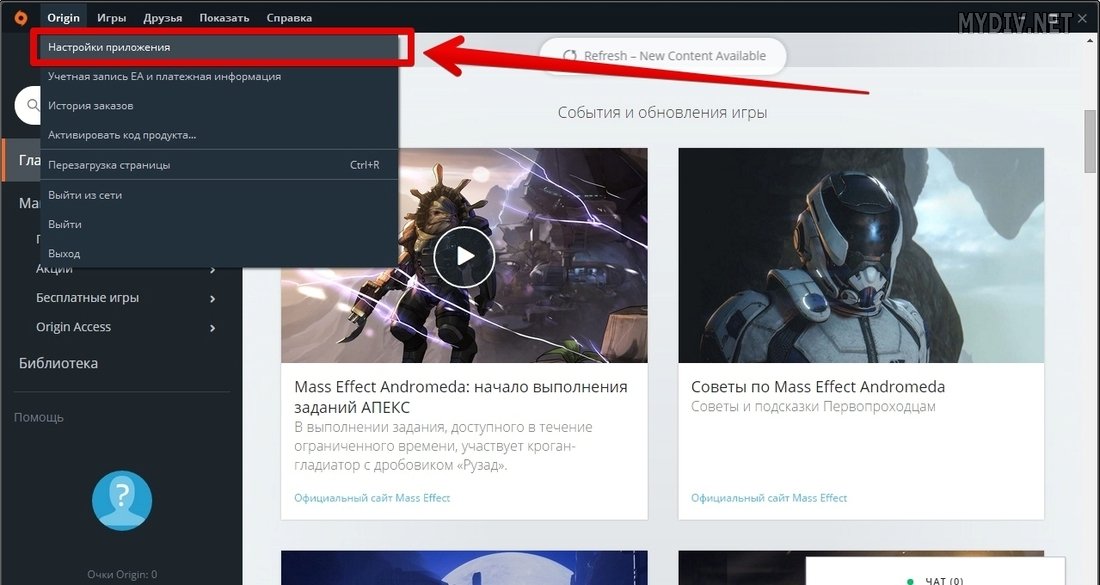Open the Origin menu in the menu bar
This screenshot has height=585, width=1100.
[63, 18]
